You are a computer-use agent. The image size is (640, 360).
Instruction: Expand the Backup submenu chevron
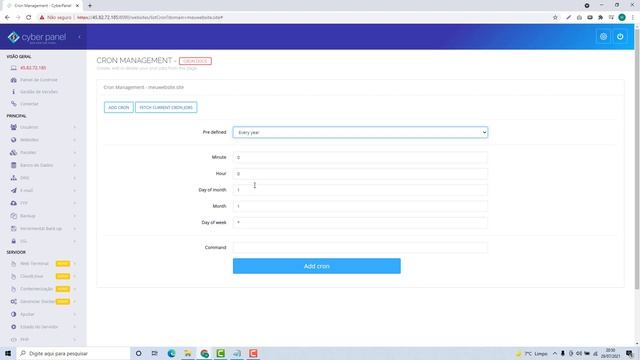(x=75, y=216)
